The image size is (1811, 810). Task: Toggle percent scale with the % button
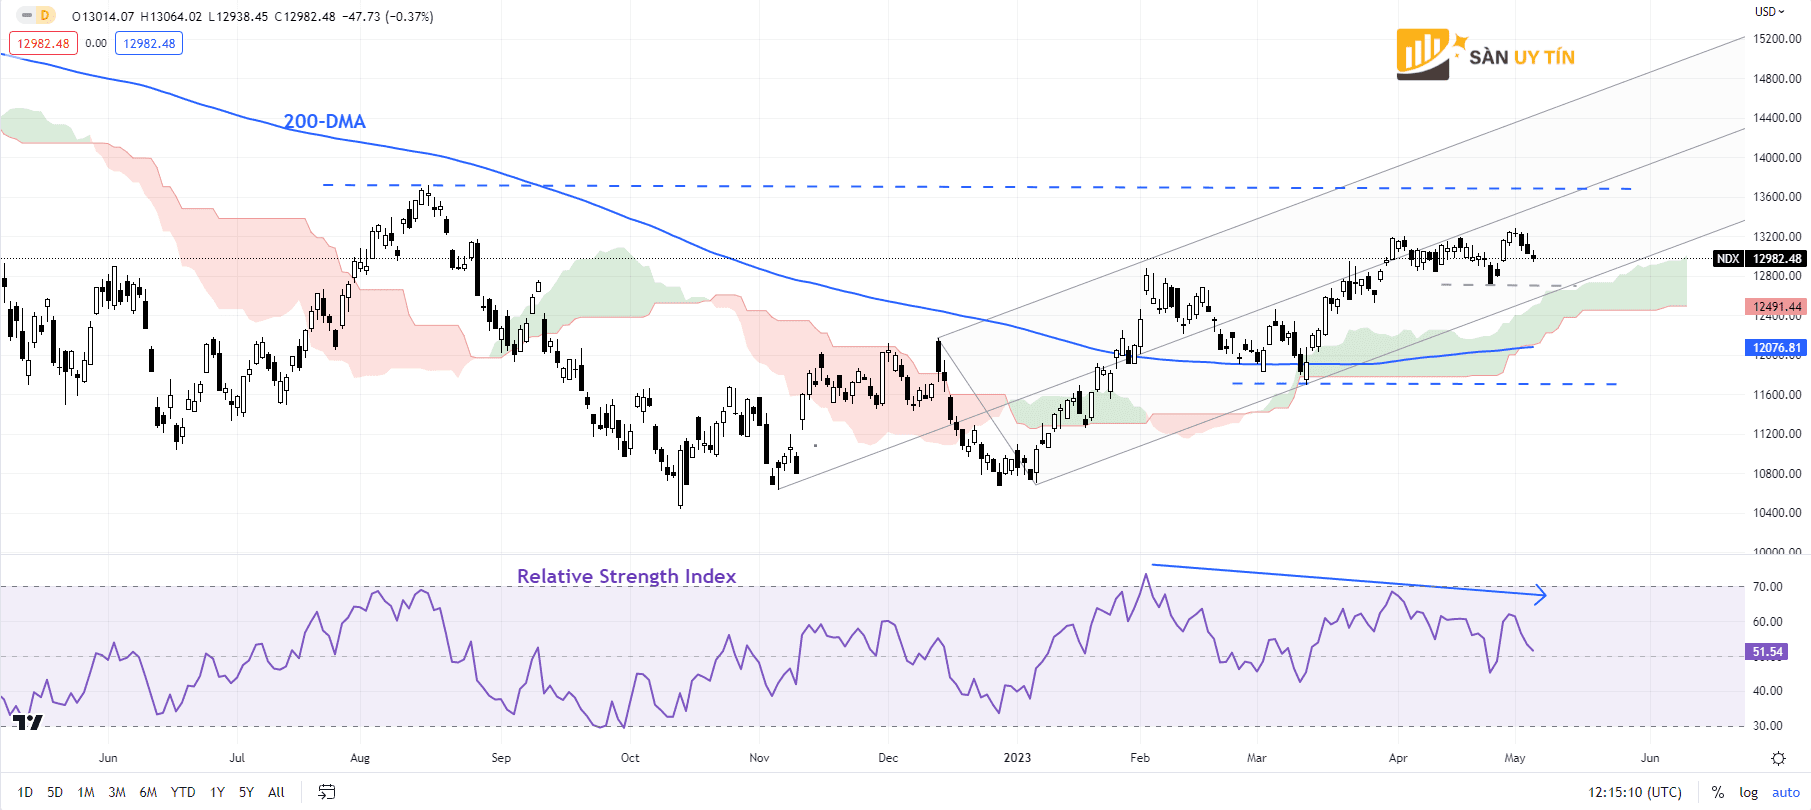[1717, 792]
